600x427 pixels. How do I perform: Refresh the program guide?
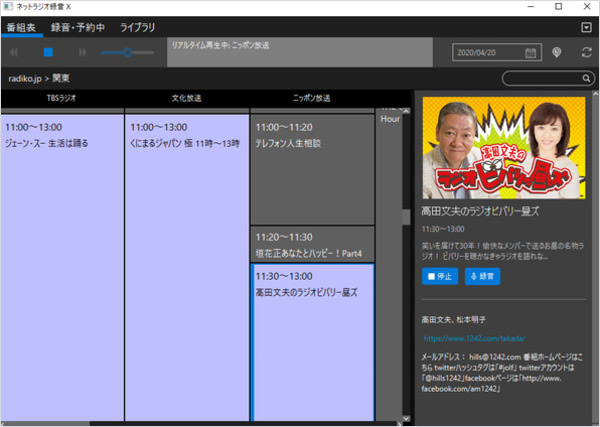click(x=586, y=51)
